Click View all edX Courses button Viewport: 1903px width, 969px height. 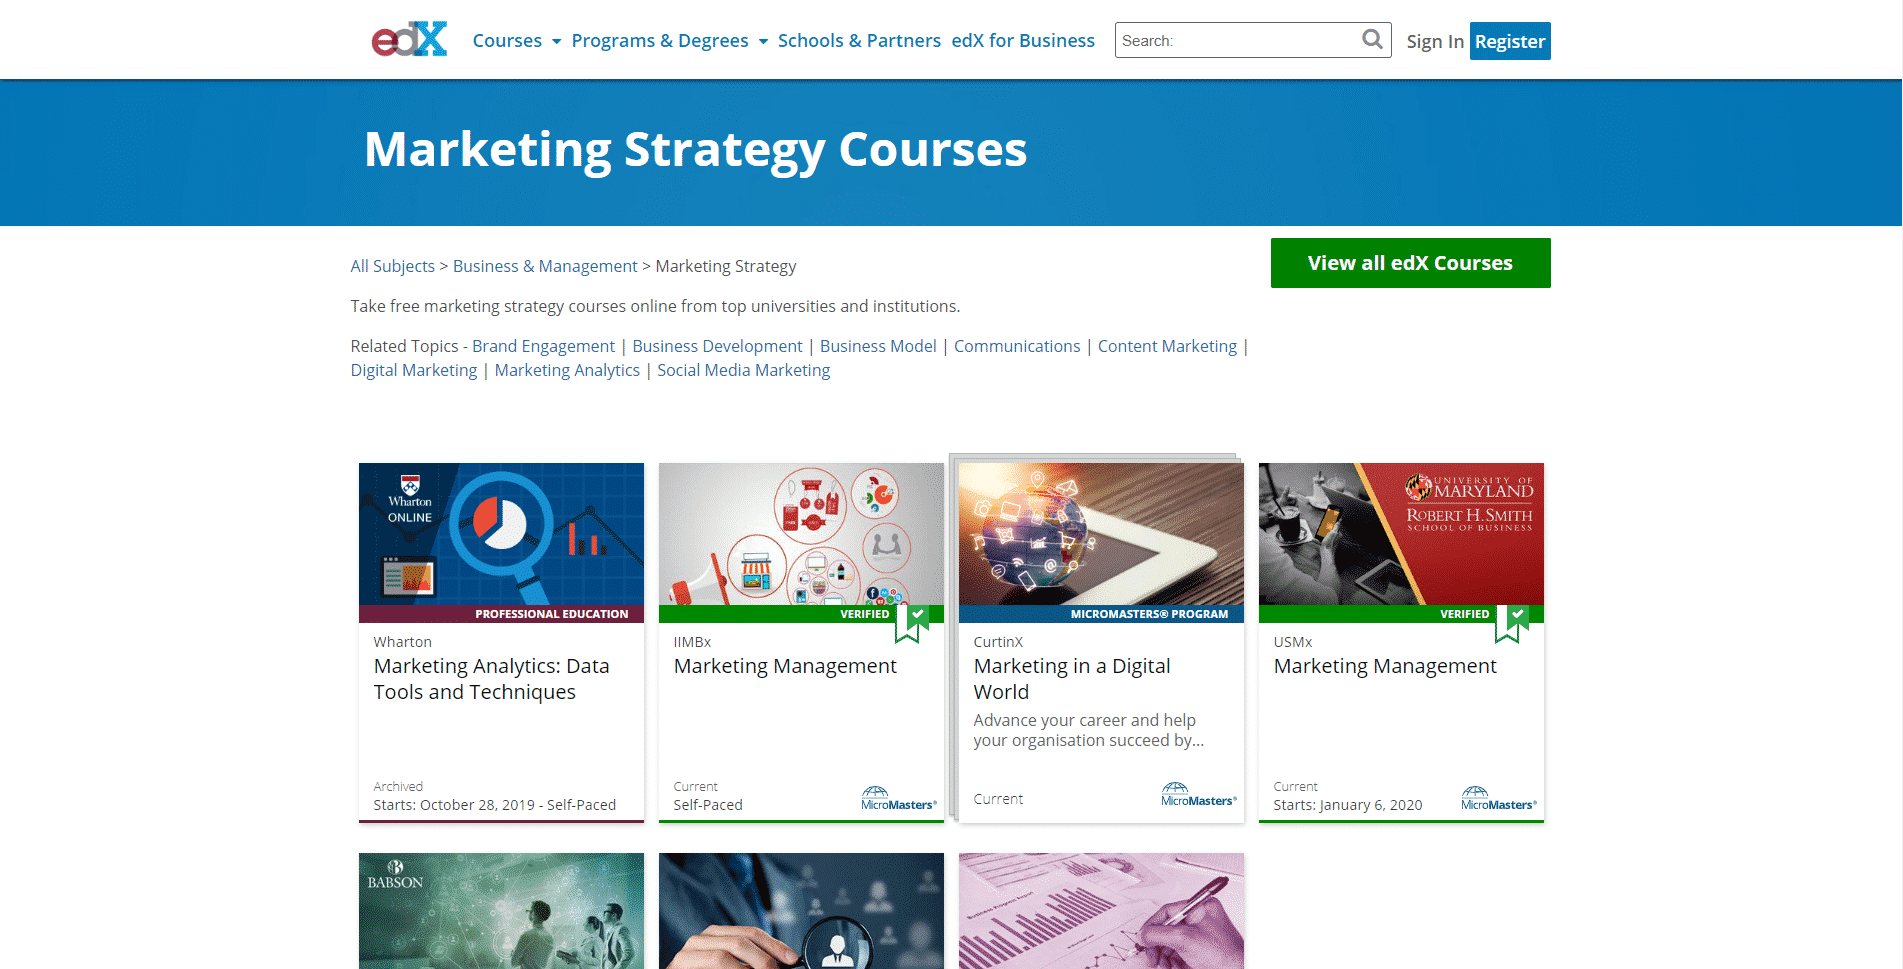pyautogui.click(x=1410, y=263)
